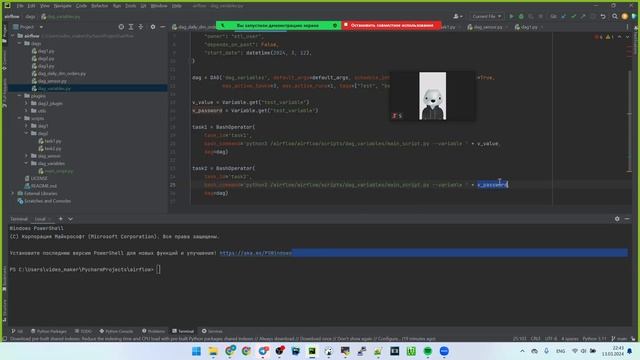The height and width of the screenshot is (360, 640).
Task: Open Terminal panel settings gear
Action: (617, 219)
